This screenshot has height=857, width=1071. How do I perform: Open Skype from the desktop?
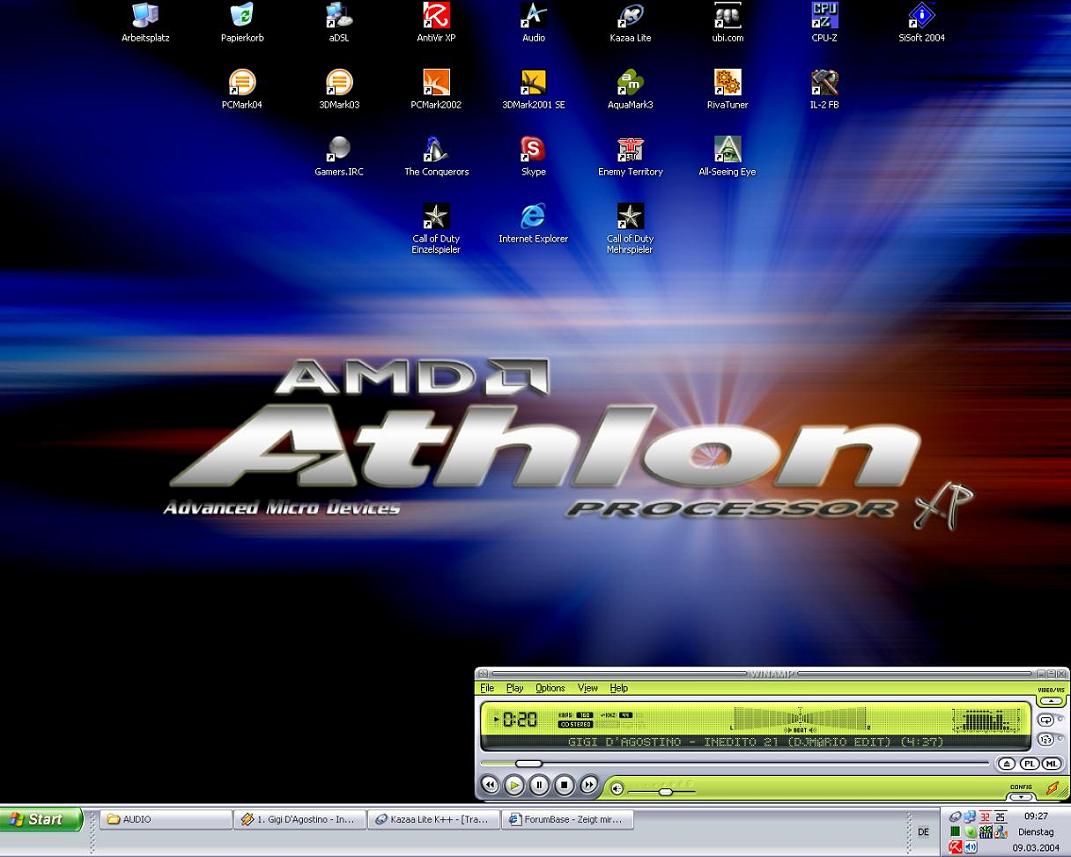click(533, 156)
